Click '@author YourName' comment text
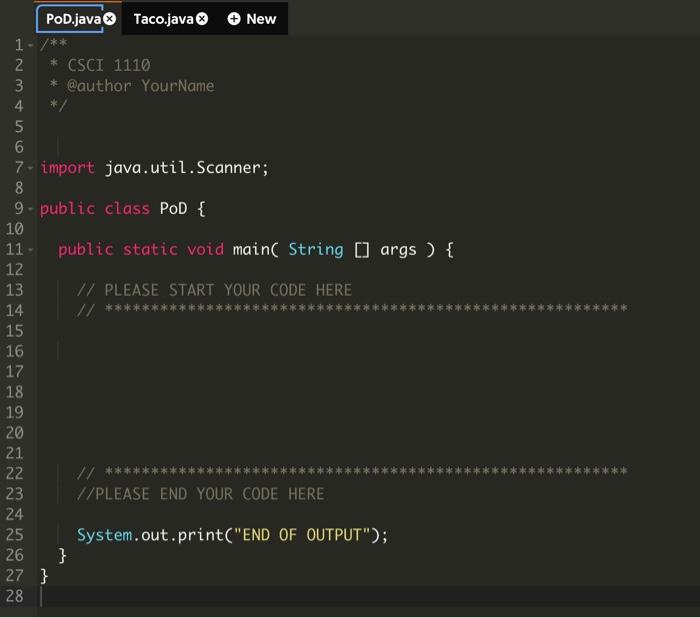700x618 pixels. 141,86
